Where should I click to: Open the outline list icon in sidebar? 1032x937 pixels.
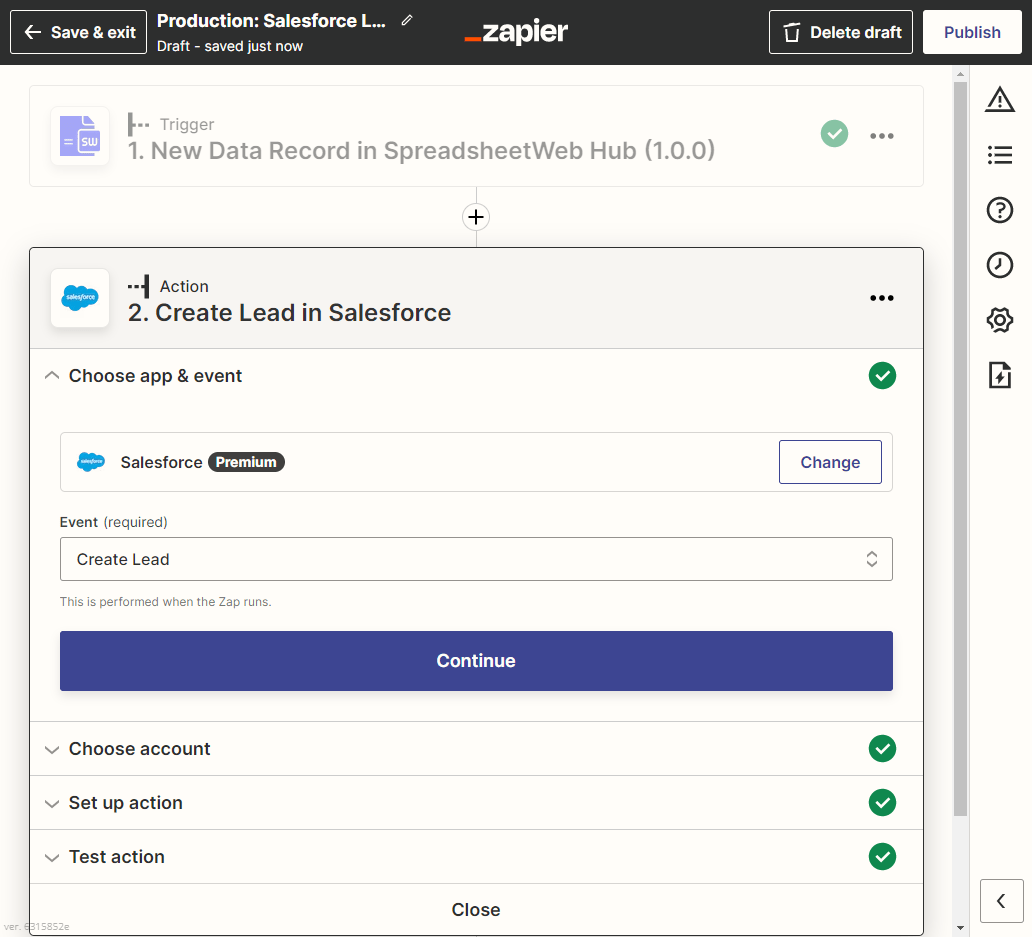999,155
